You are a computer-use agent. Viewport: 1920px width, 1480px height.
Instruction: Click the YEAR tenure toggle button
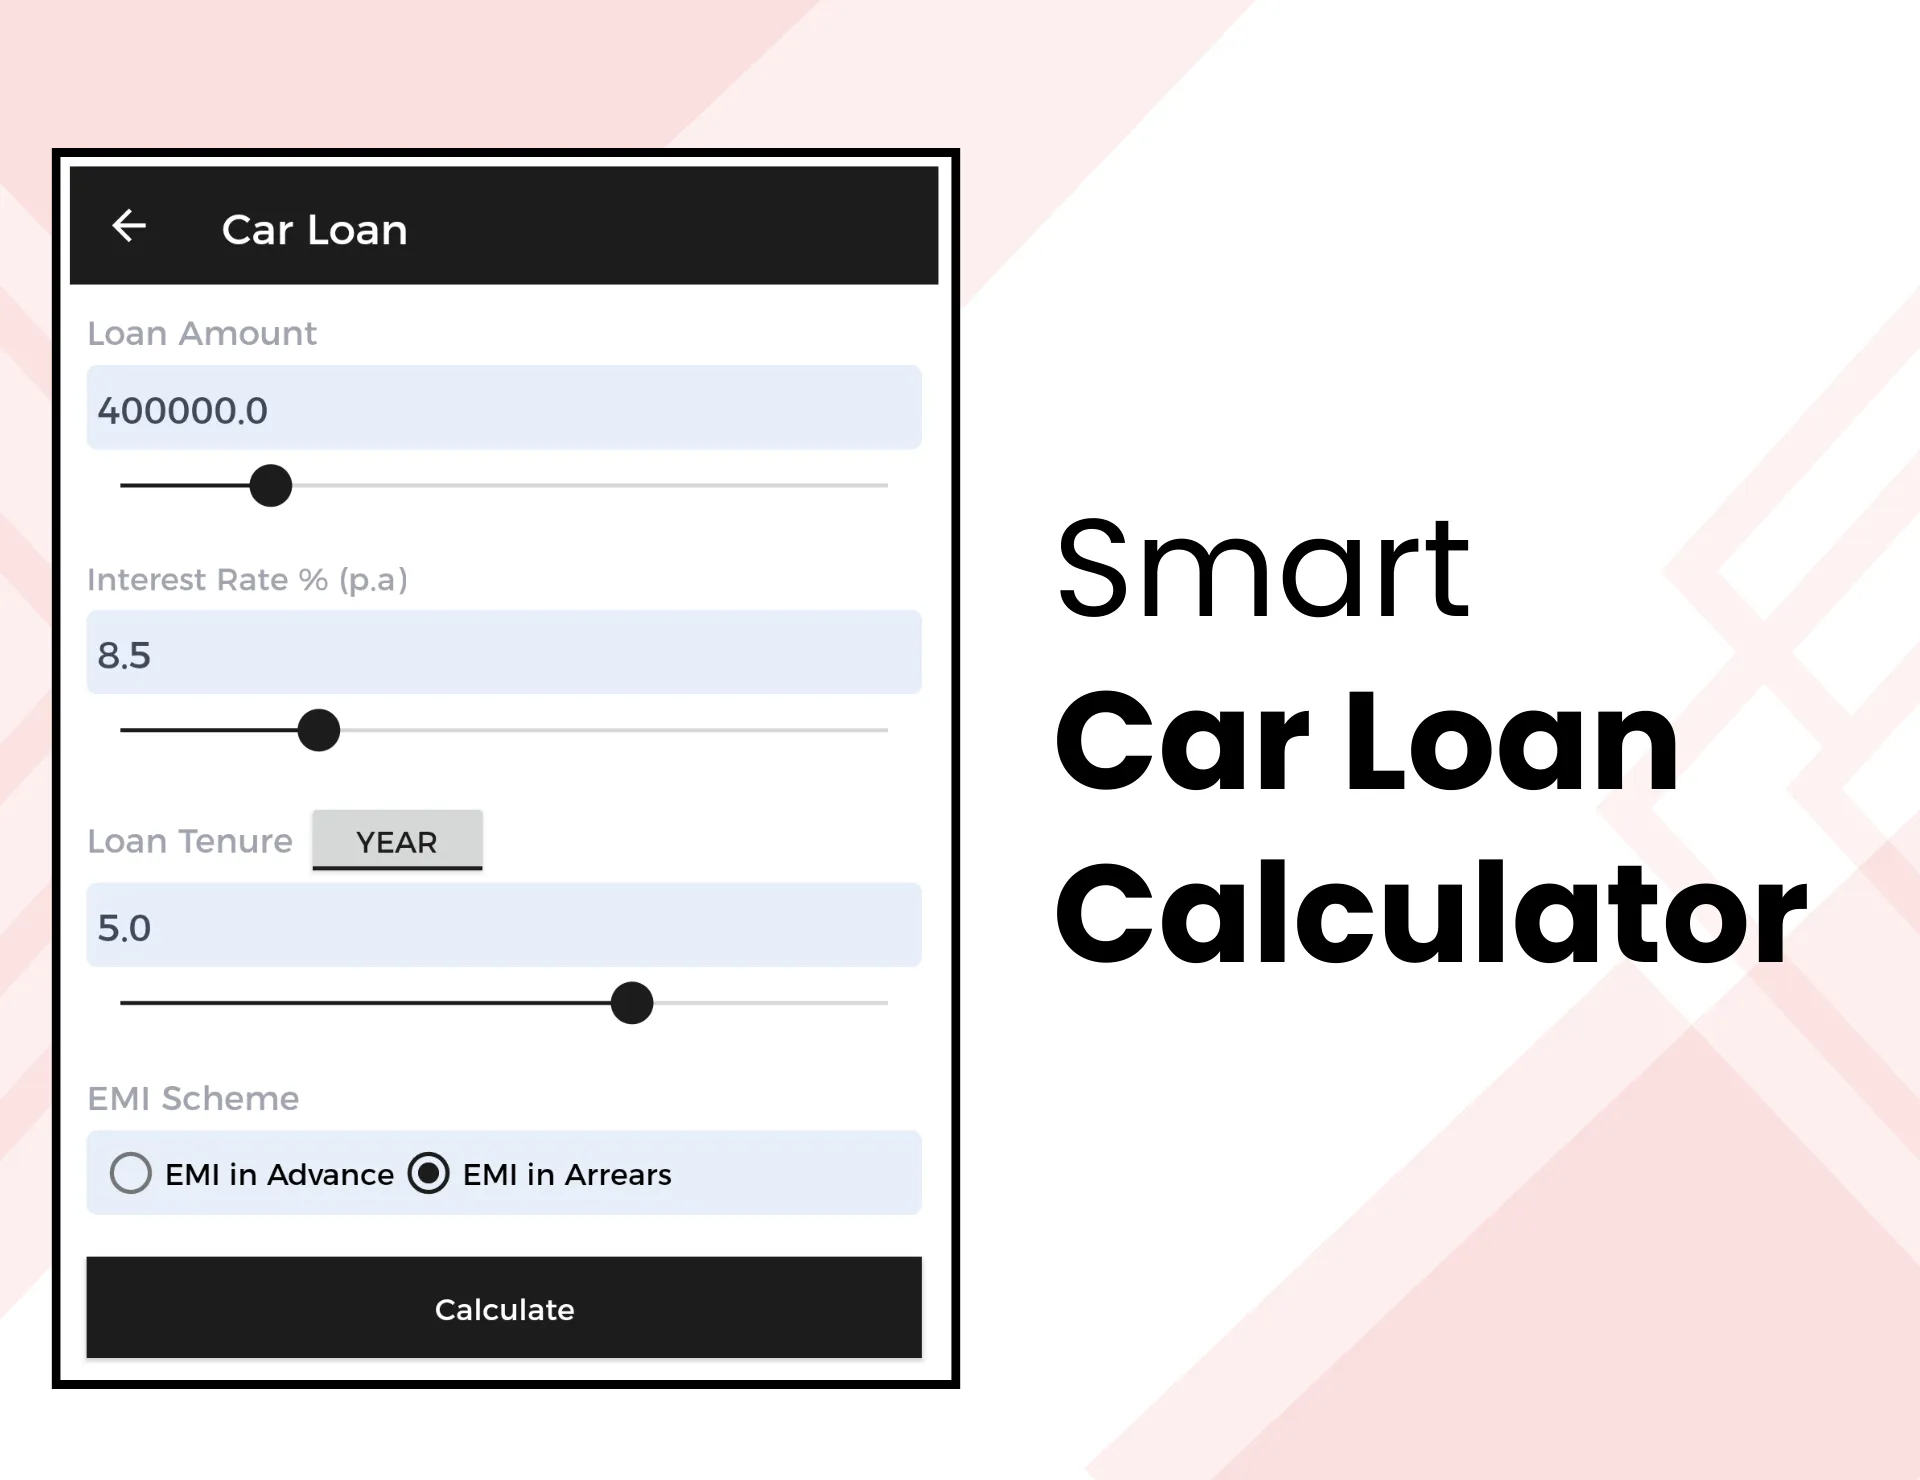click(x=398, y=839)
